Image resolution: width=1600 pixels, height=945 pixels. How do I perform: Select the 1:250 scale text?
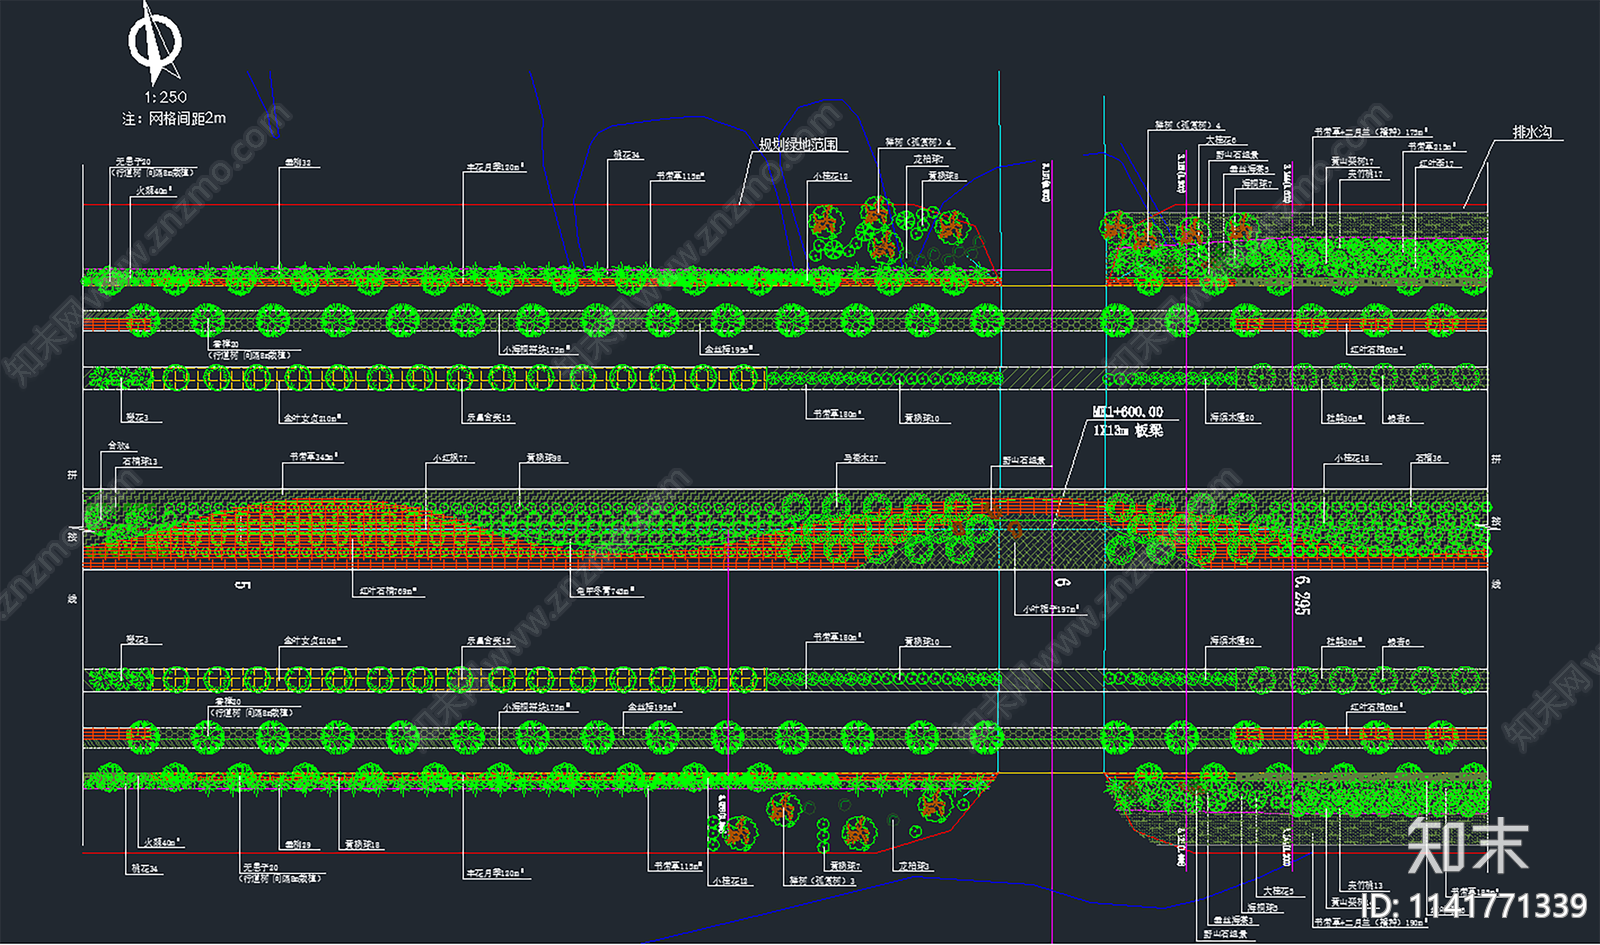click(x=165, y=97)
